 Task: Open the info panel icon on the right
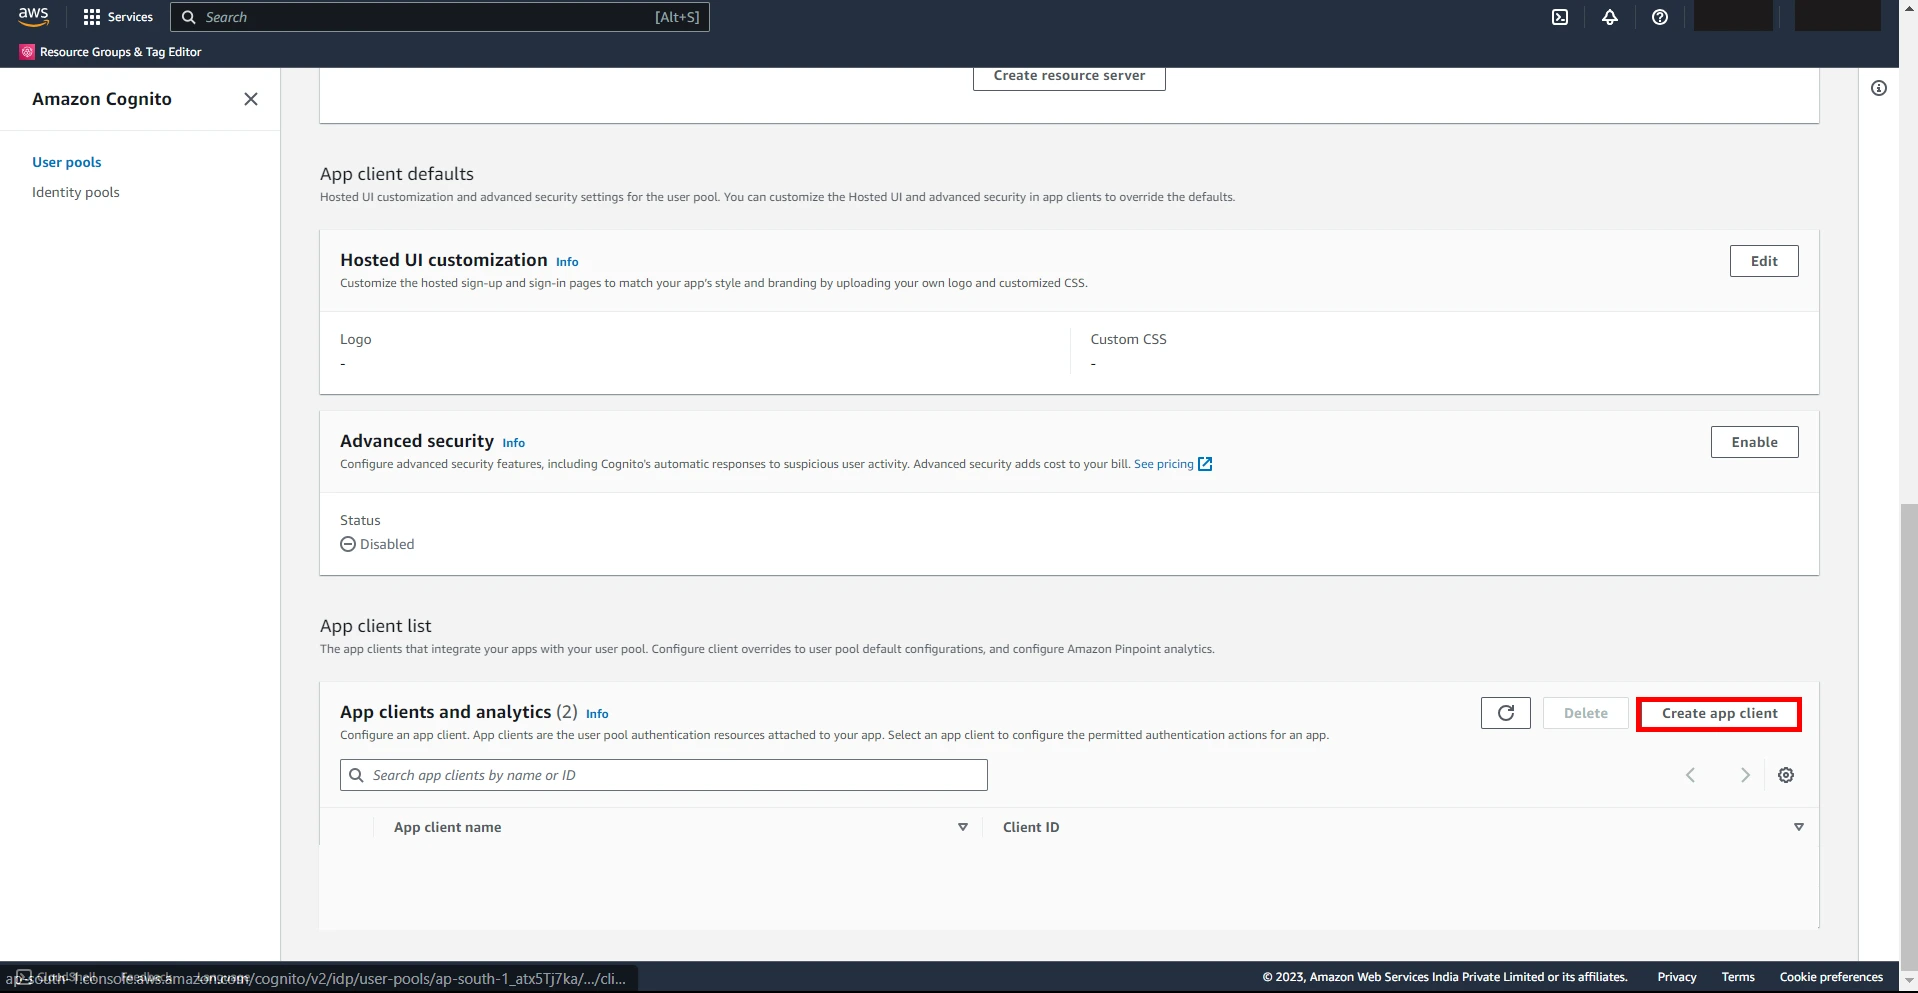pos(1879,88)
